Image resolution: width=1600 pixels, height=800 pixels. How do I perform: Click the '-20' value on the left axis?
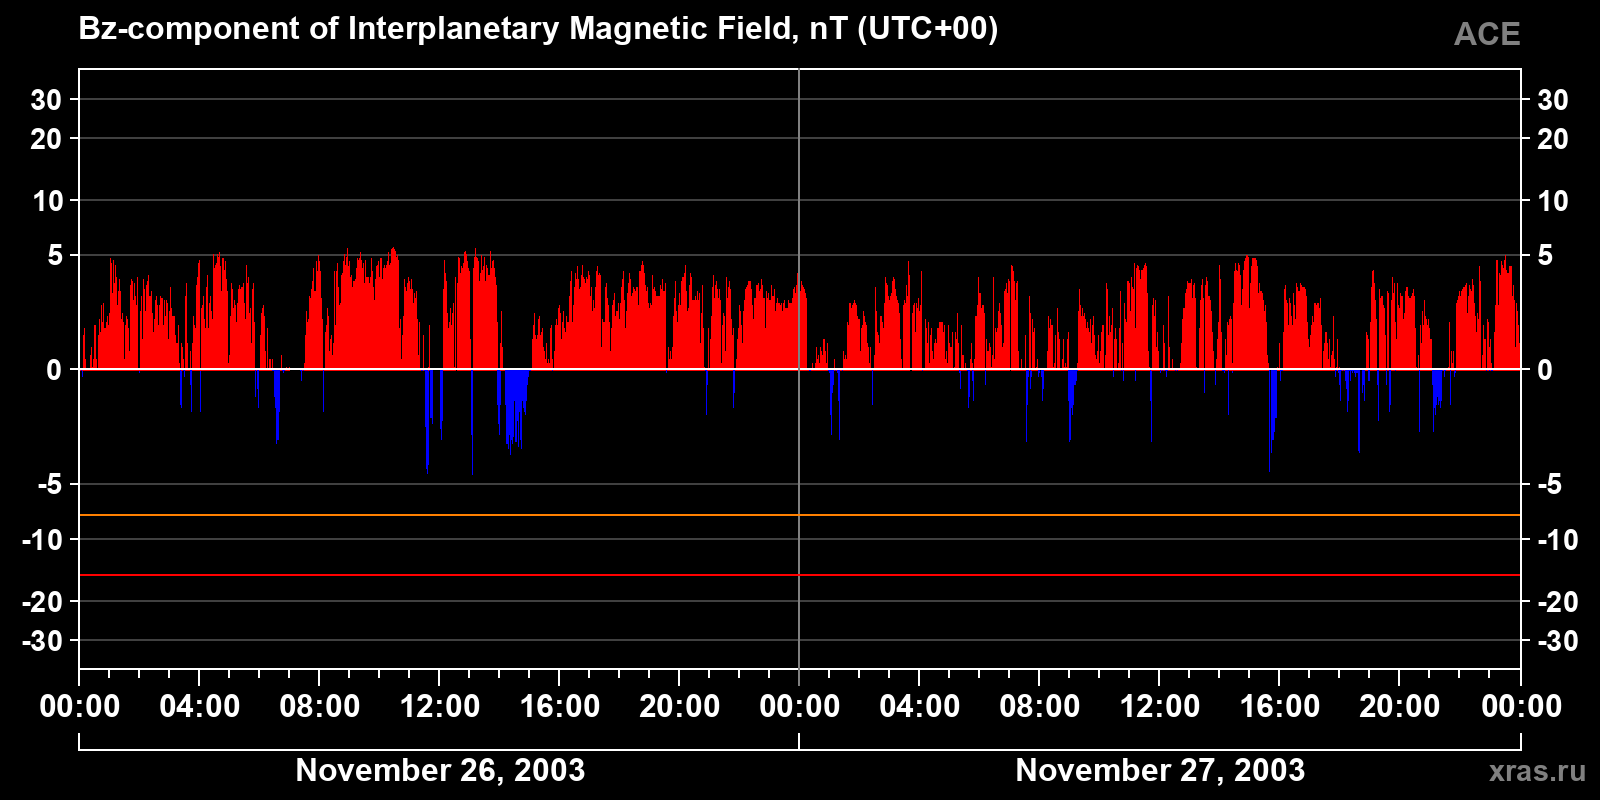coord(43,602)
